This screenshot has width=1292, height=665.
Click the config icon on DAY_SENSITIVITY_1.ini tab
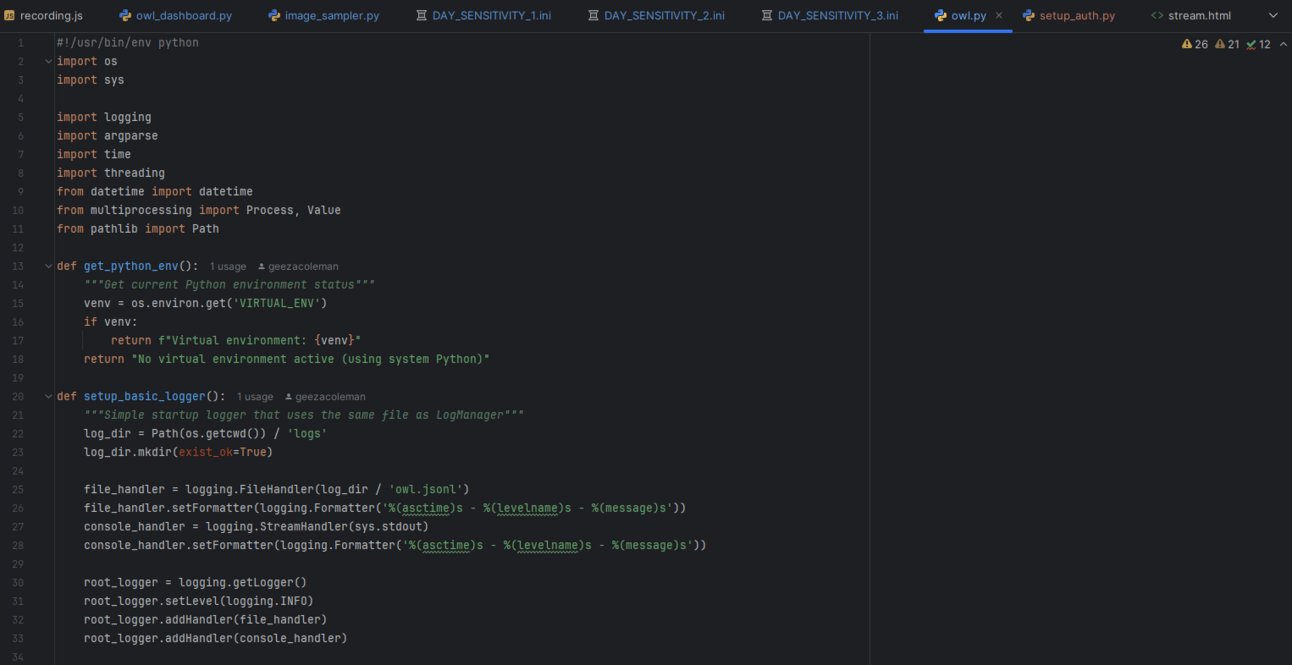[421, 16]
